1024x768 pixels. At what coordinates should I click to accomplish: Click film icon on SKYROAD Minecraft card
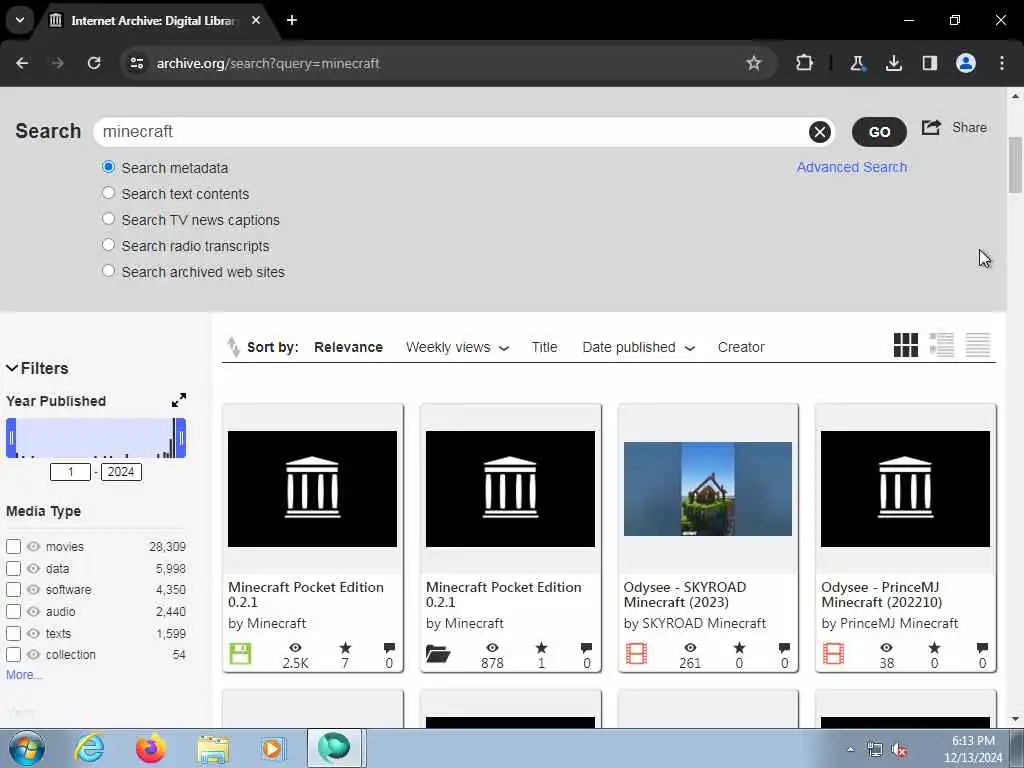coord(636,653)
